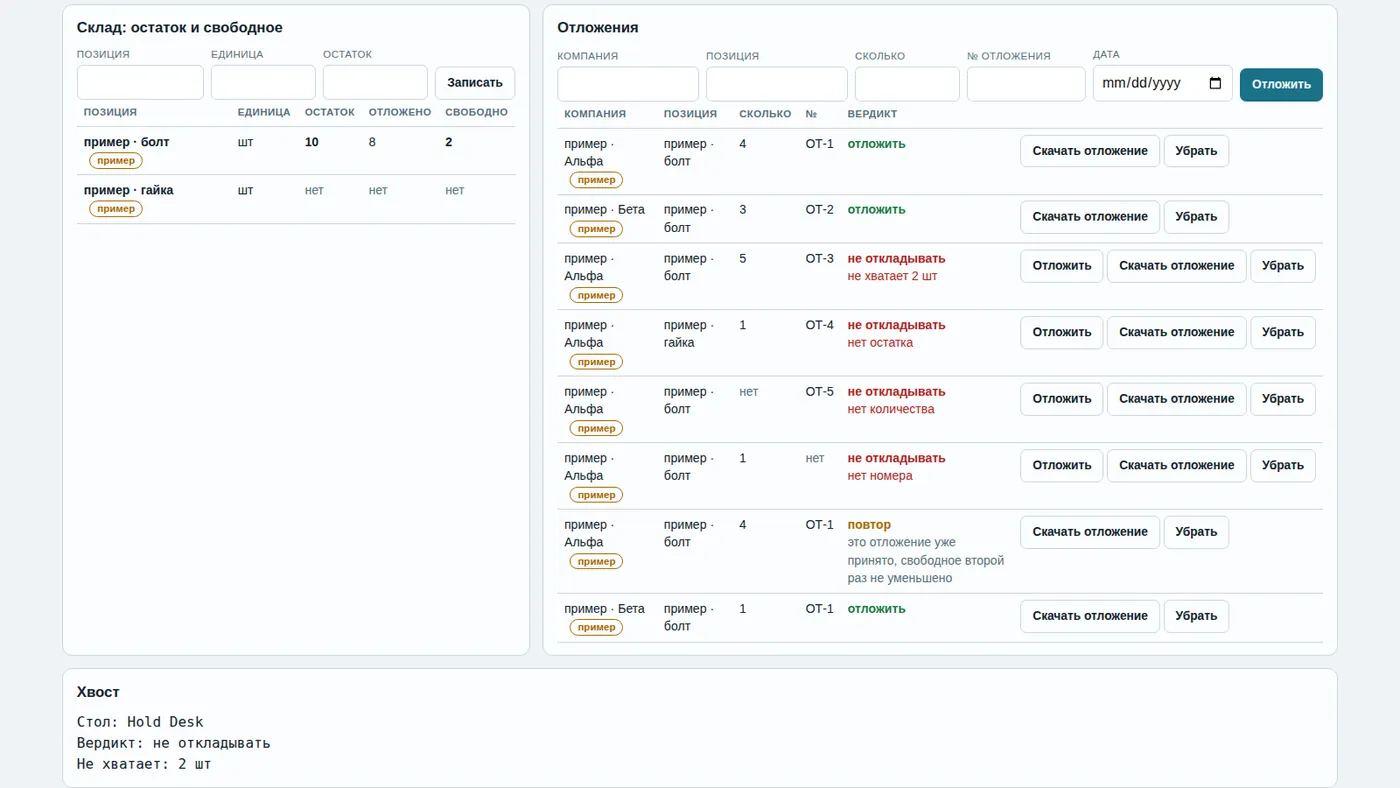Image resolution: width=1400 pixels, height=788 pixels.
Task: Click Отложить in the row without a number
Action: pyautogui.click(x=1062, y=466)
